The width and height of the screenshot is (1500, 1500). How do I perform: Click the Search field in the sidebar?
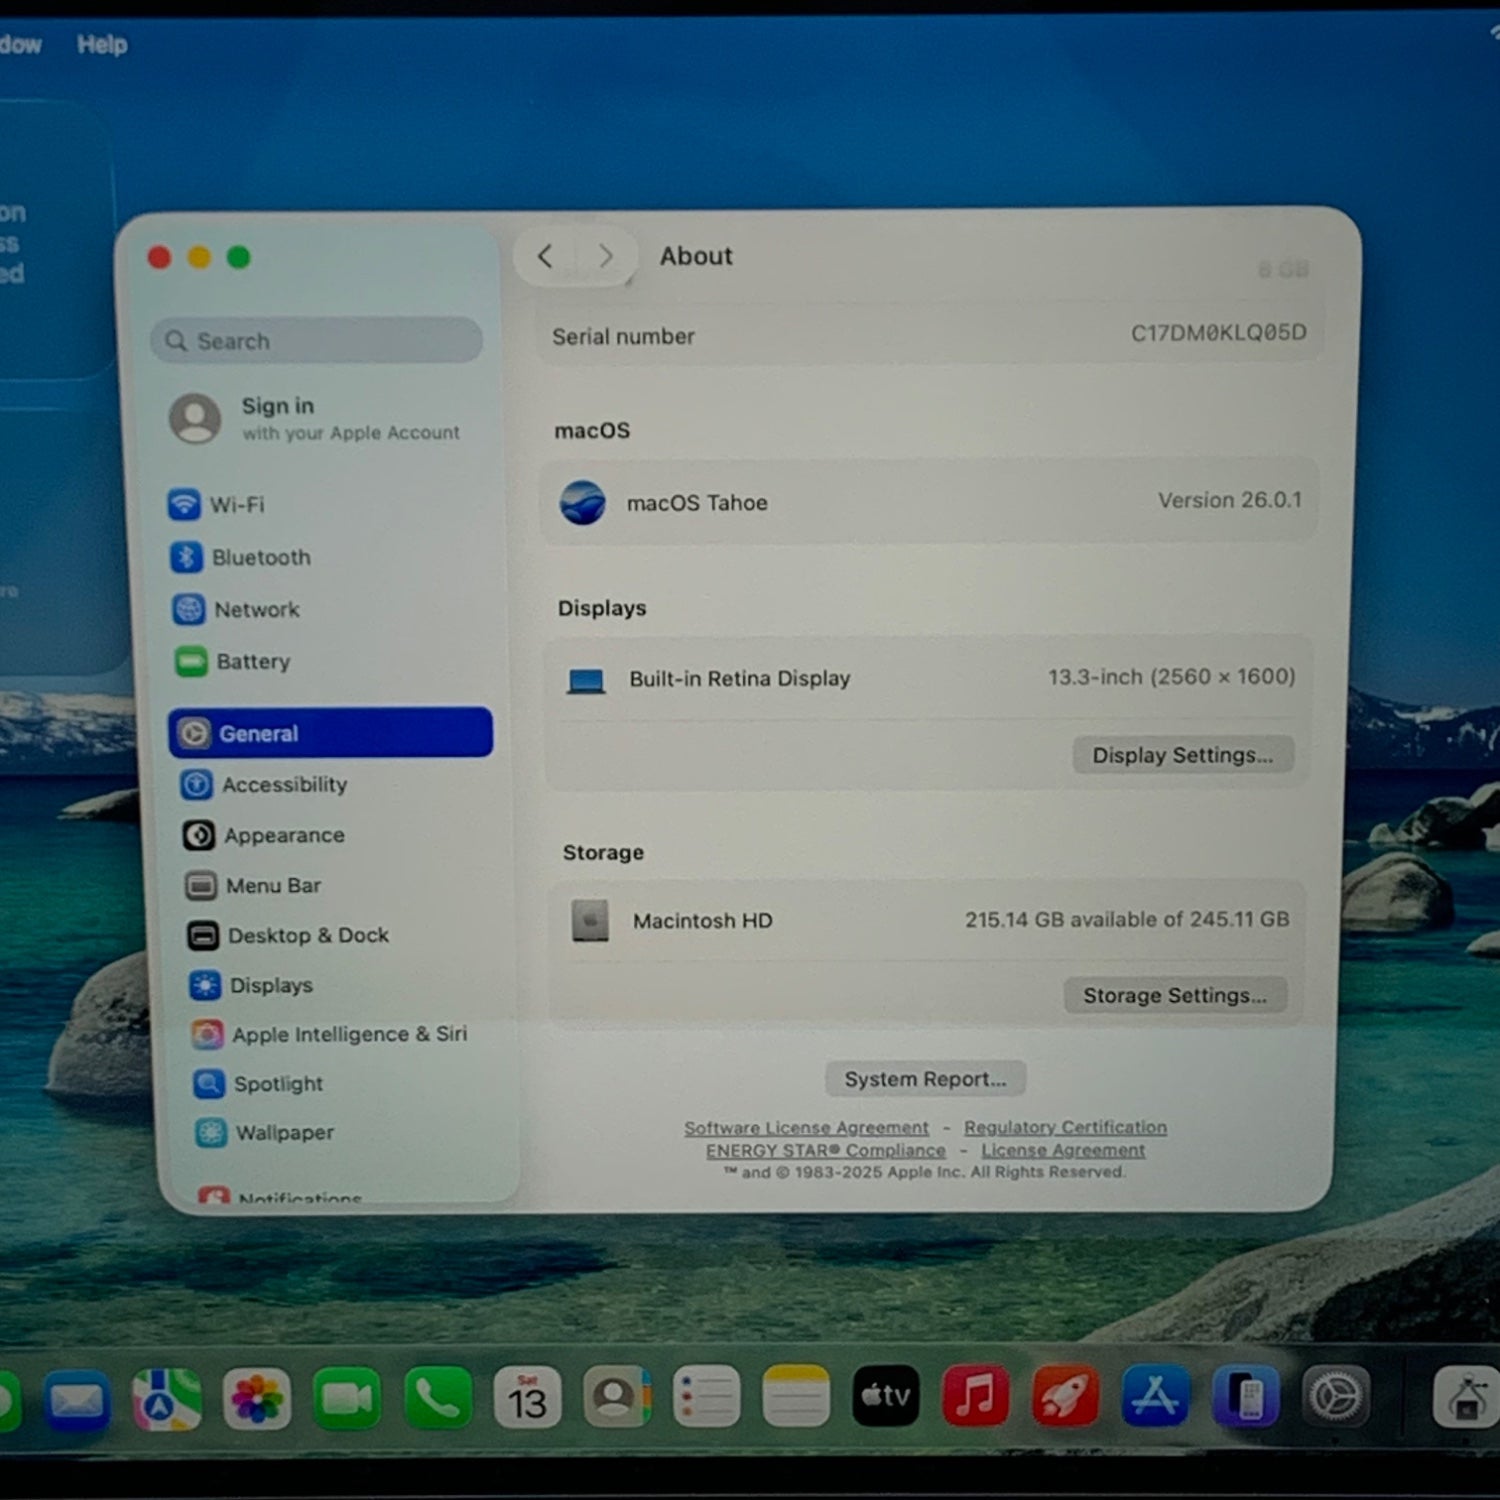tap(317, 341)
